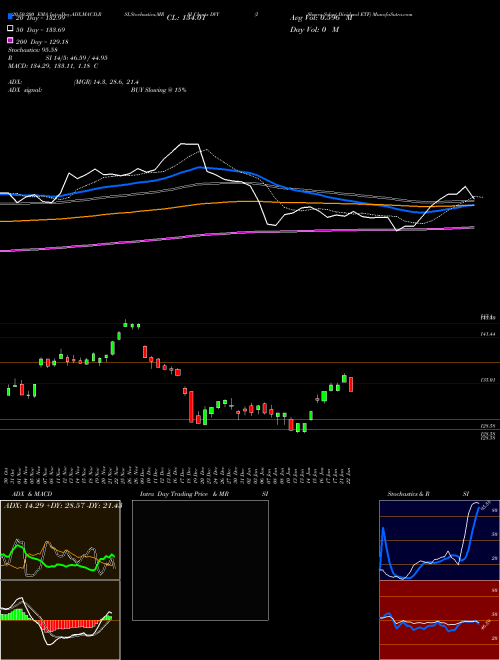500x660 pixels.
Task: Open the ADX indicator chart panel
Action: pos(60,540)
